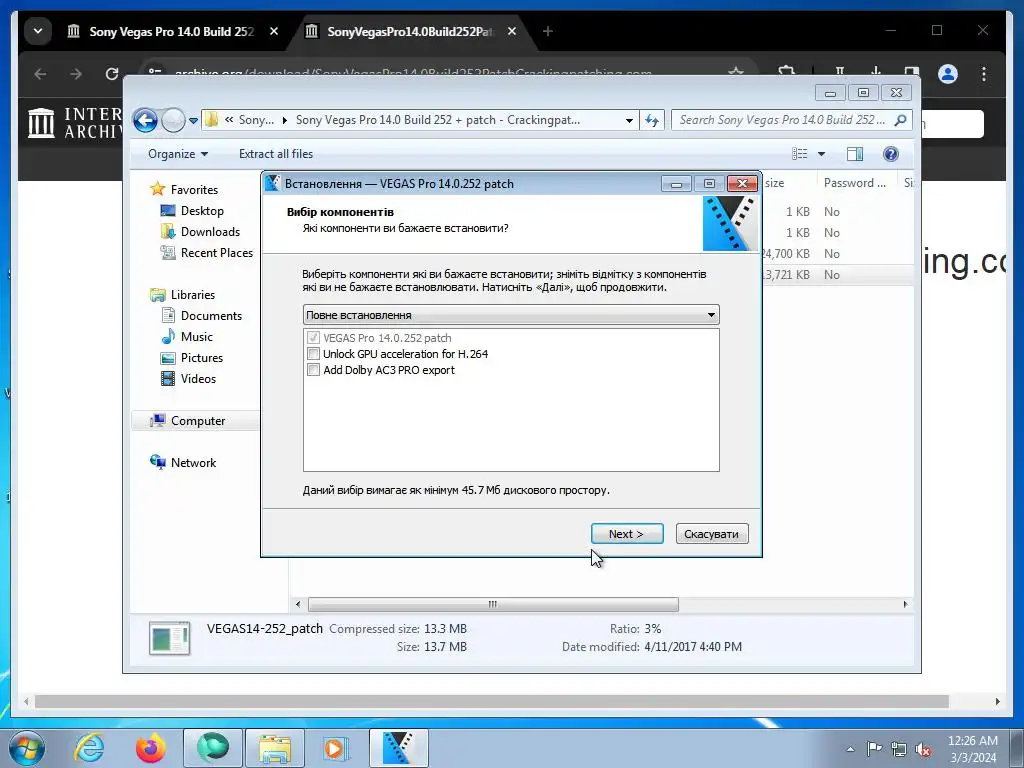Open the recent locations arrow beside navigation buttons

click(x=193, y=121)
